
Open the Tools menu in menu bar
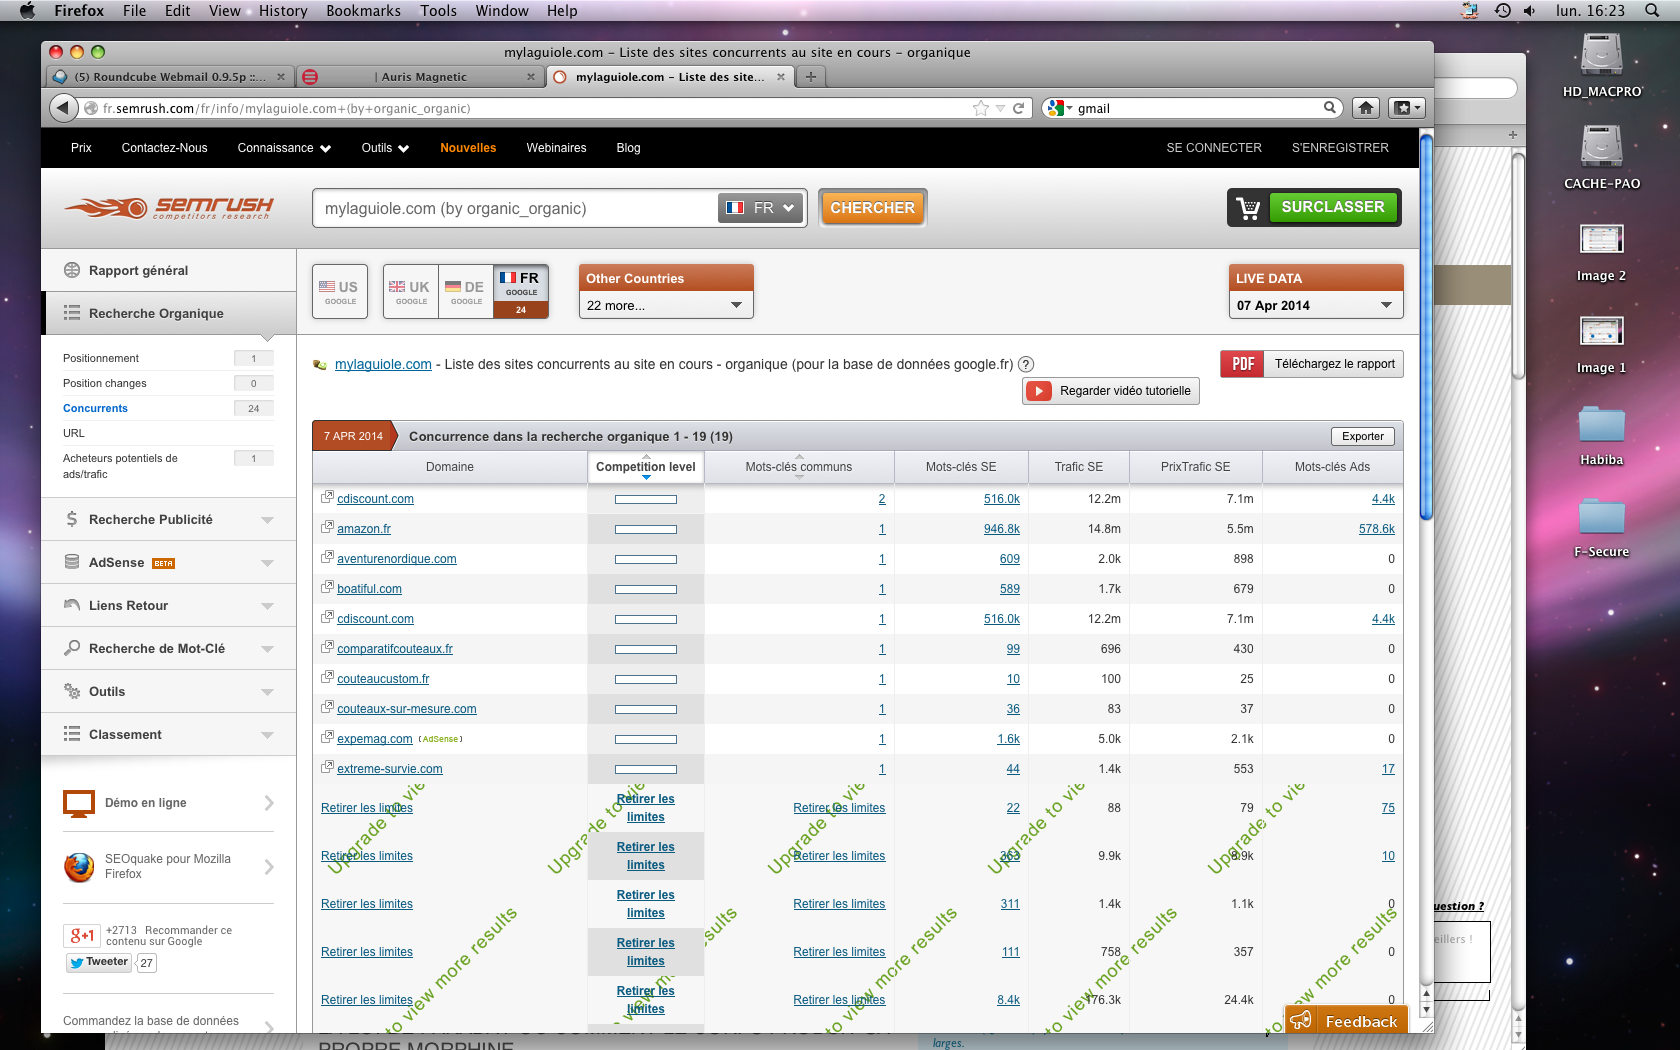(438, 10)
